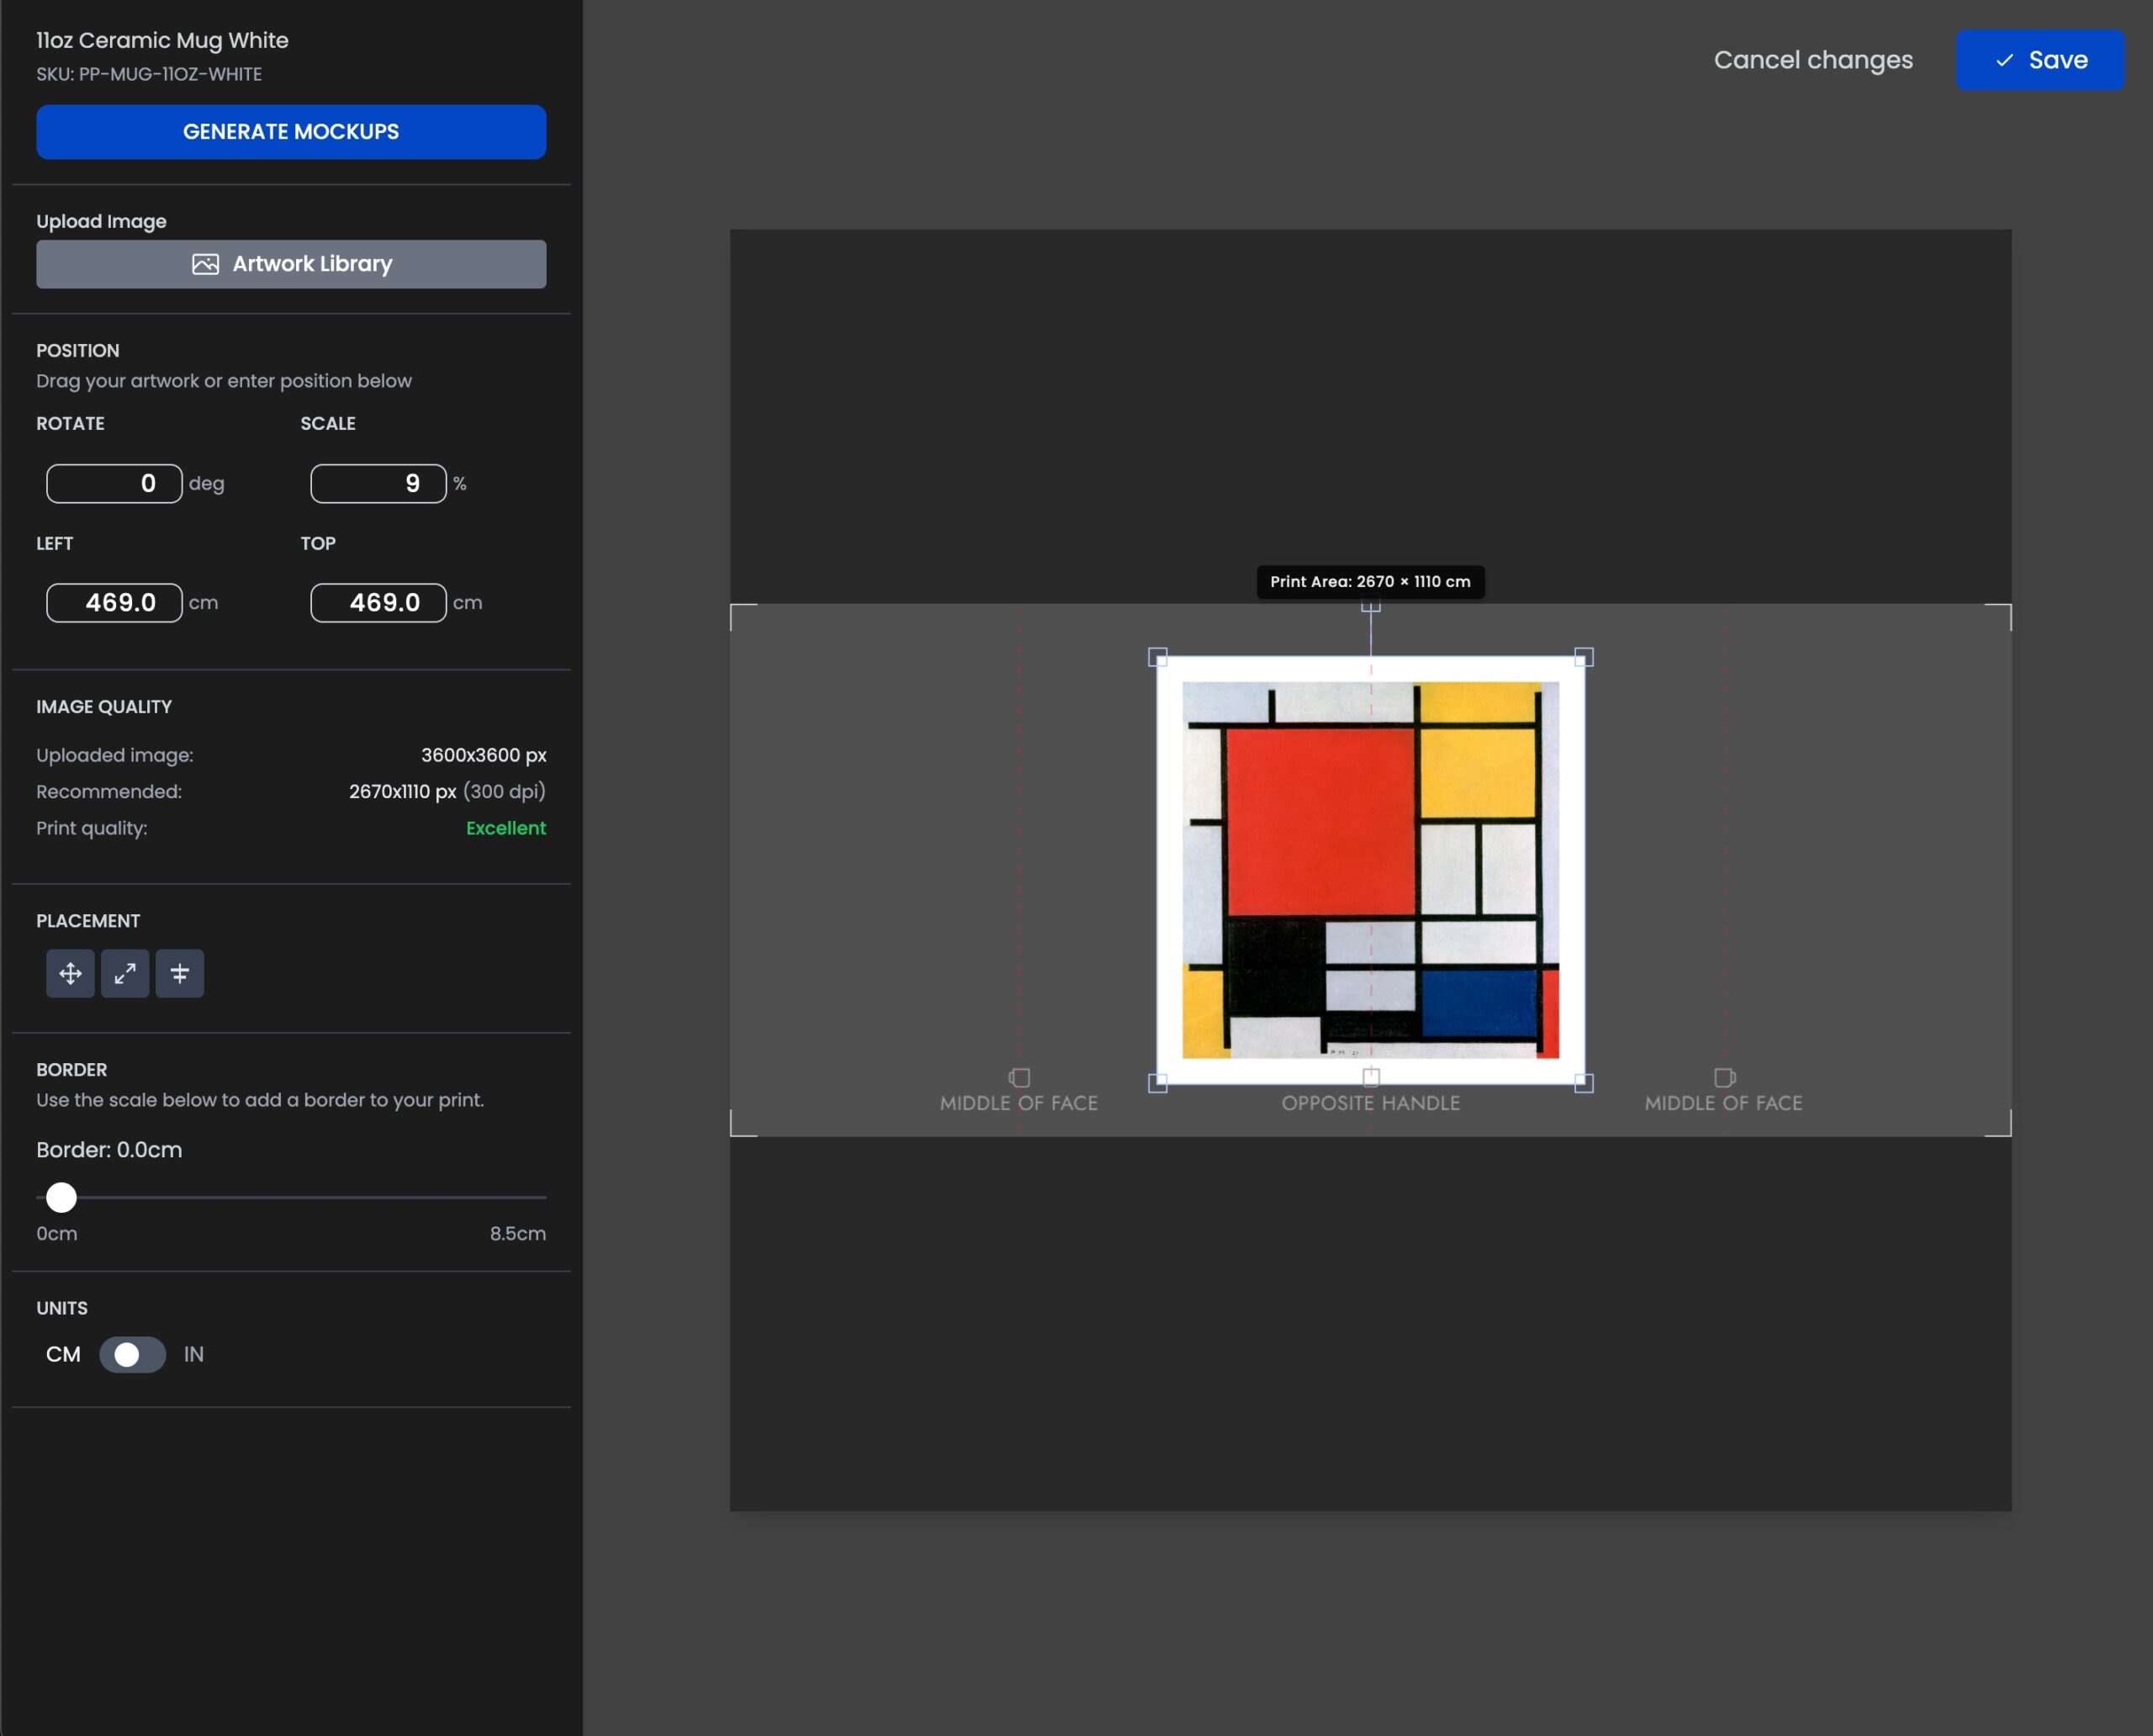Click the top-right corner handle of artwork

1584,657
